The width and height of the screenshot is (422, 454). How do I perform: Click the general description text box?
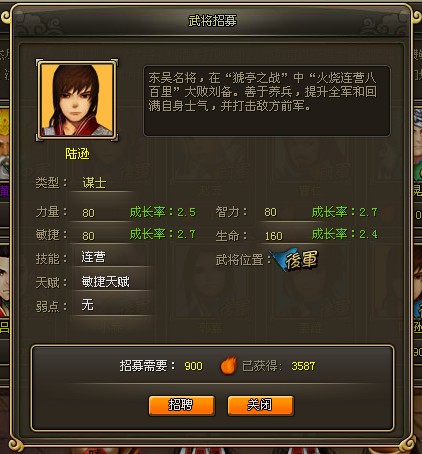click(x=267, y=101)
